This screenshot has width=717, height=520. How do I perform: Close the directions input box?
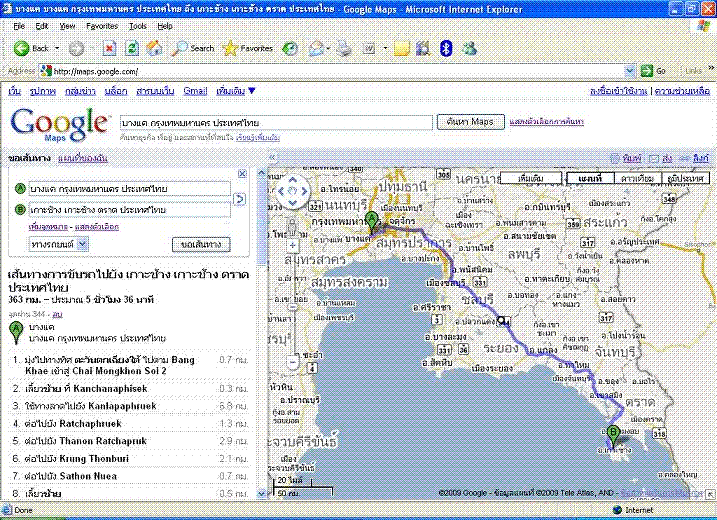(242, 173)
